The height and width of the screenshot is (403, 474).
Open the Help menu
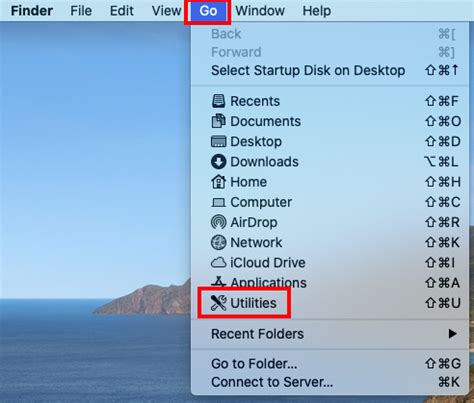[317, 11]
